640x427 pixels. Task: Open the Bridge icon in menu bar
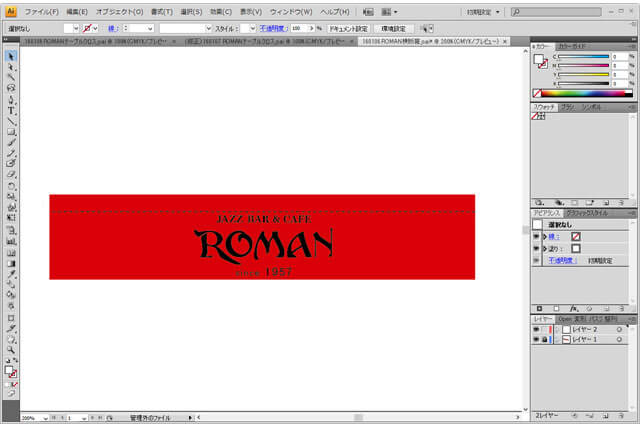tap(368, 12)
